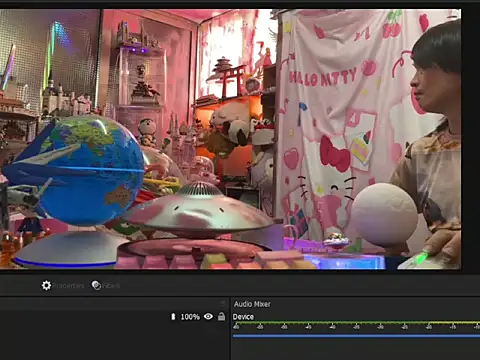Click the green Device volume meter

pos(356,323)
